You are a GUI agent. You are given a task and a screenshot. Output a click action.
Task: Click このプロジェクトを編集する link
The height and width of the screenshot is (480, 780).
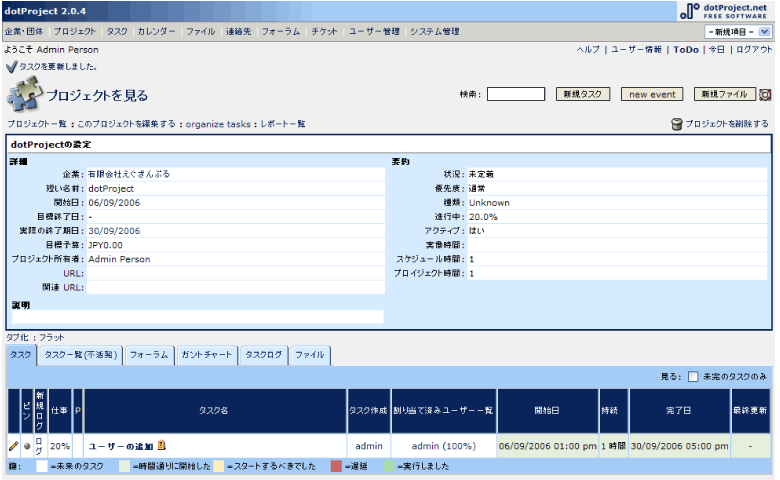[126, 124]
